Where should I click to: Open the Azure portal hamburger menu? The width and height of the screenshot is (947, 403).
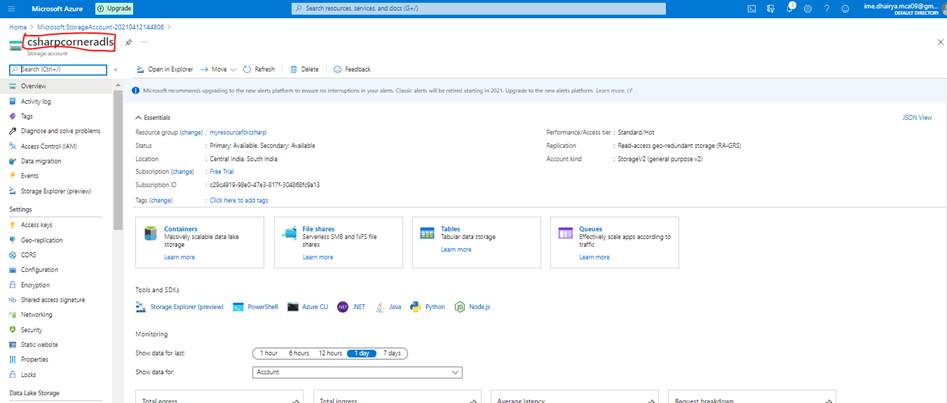coord(11,8)
